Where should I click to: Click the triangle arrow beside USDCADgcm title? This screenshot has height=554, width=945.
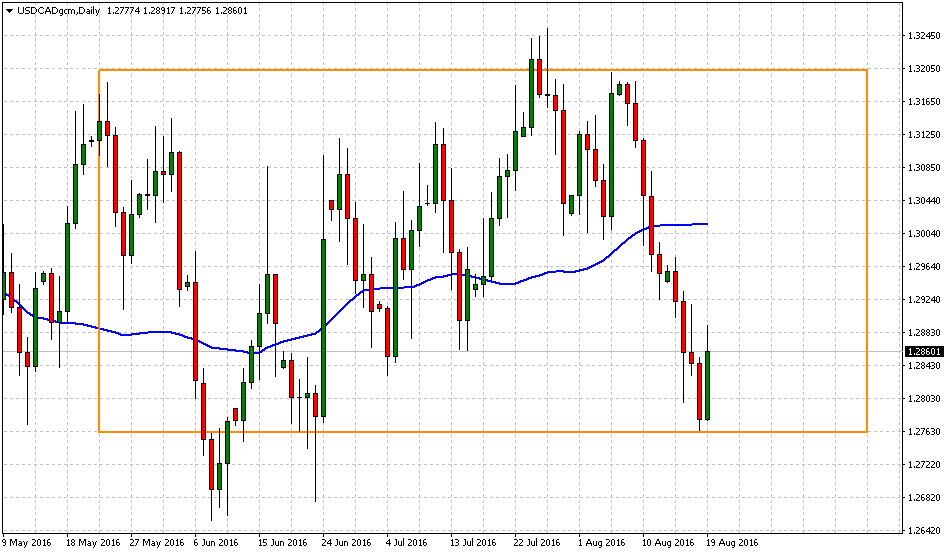[x=9, y=10]
